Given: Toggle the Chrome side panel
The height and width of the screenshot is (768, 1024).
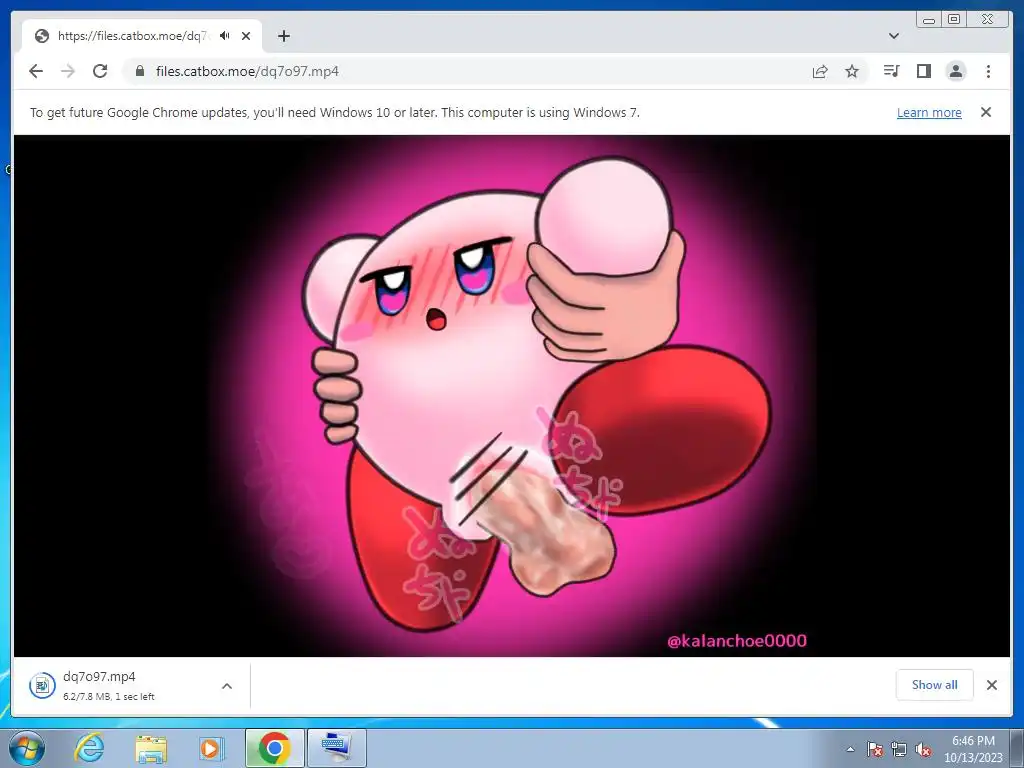Looking at the screenshot, I should (923, 71).
